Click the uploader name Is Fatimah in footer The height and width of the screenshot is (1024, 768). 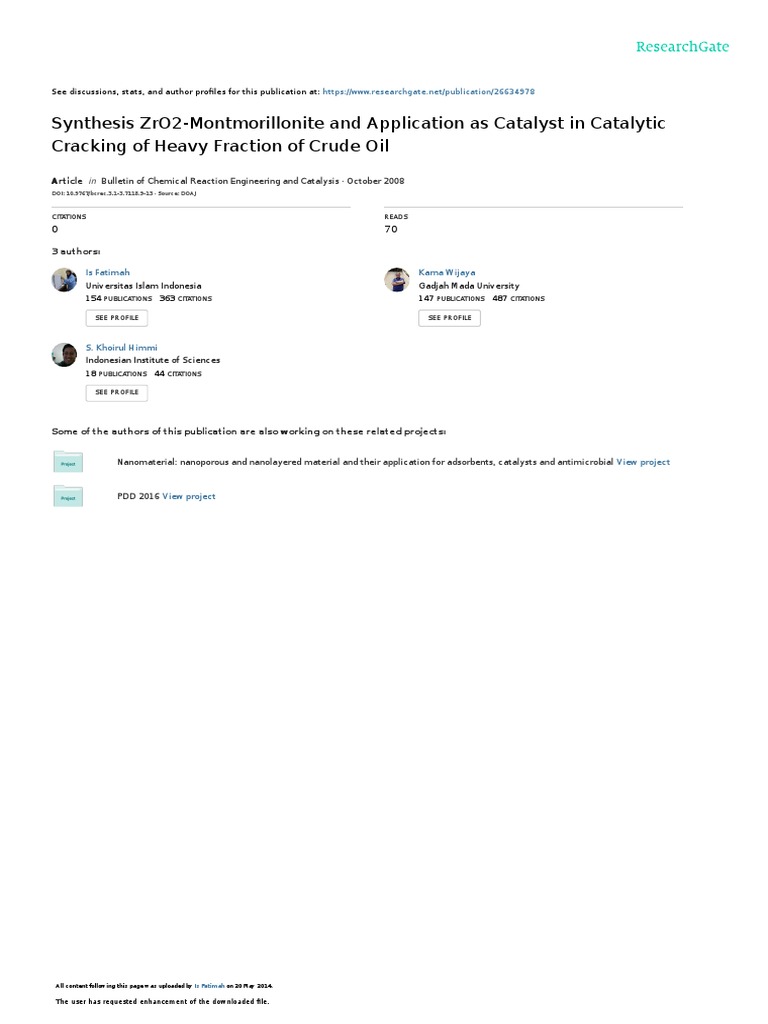211,985
